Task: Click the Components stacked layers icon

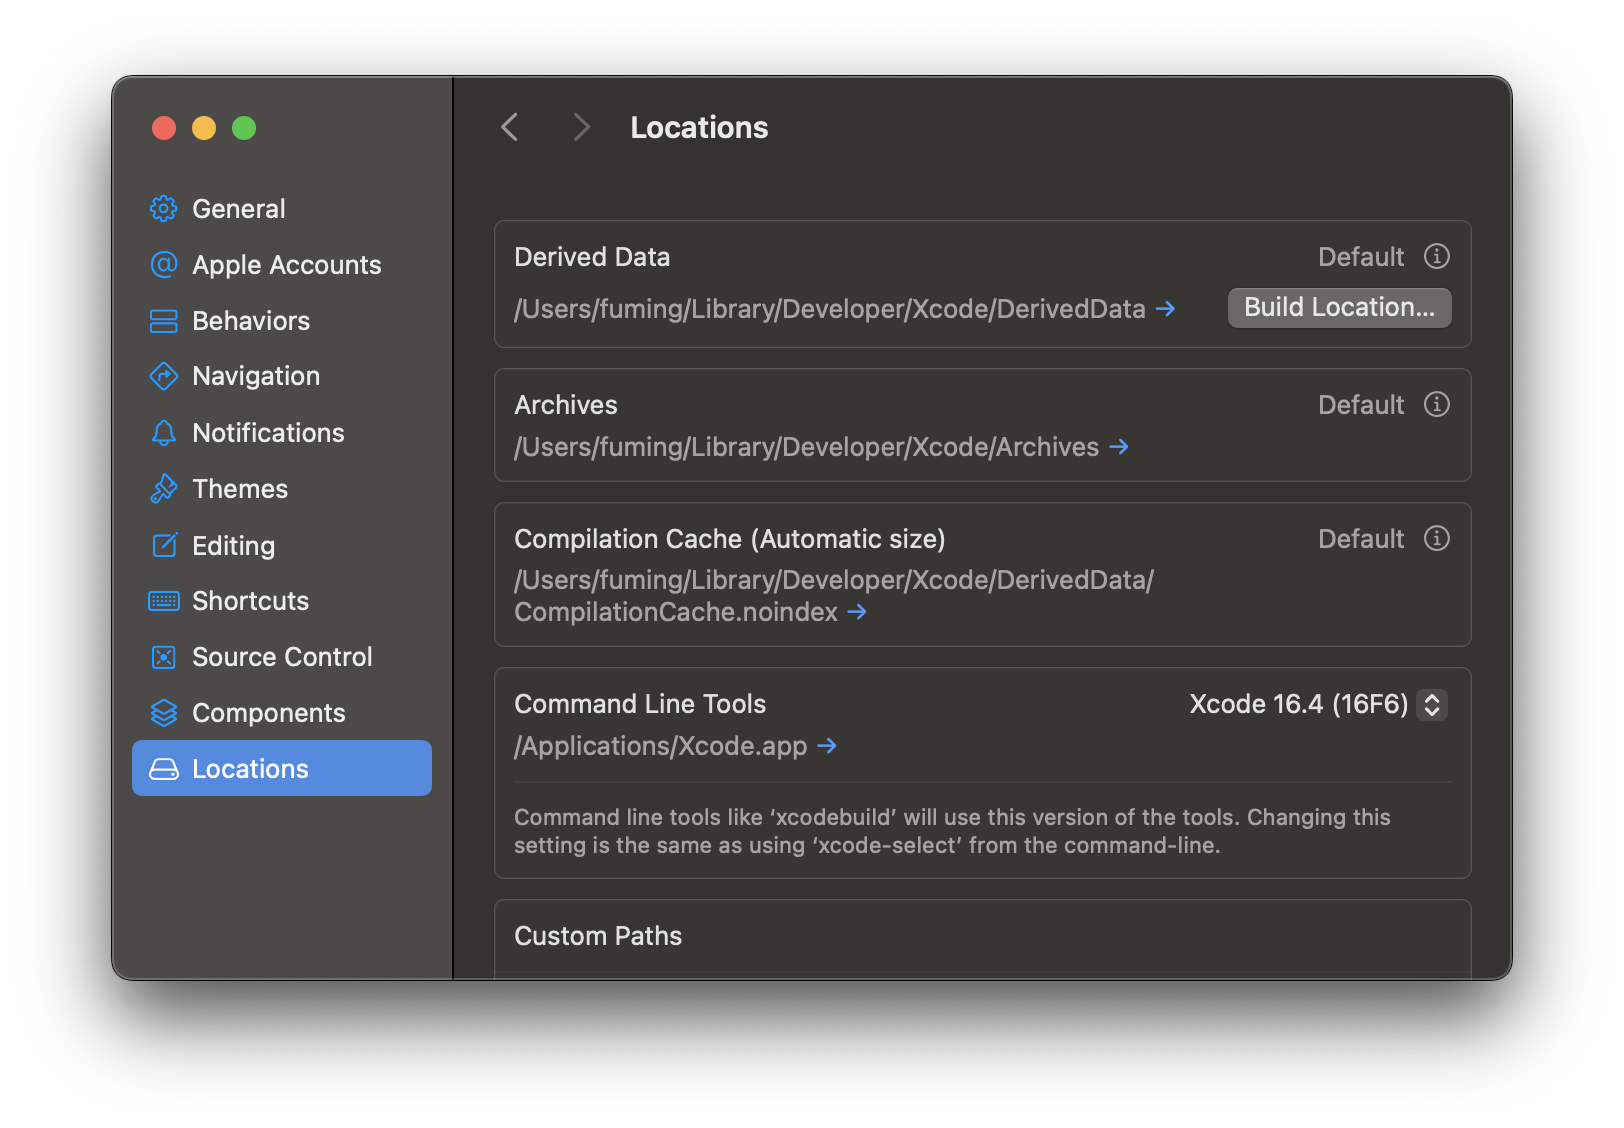Action: pos(164,713)
